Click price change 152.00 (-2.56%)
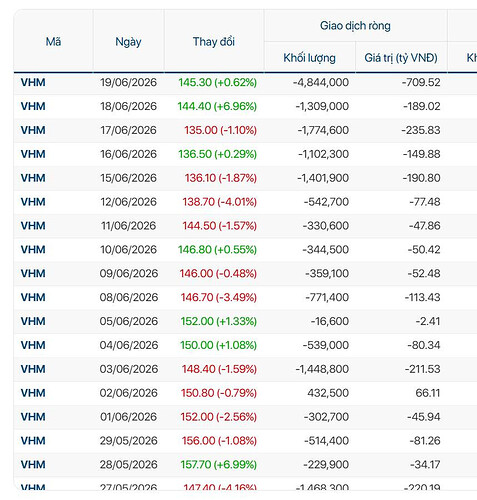The height and width of the screenshot is (500, 477). point(219,417)
